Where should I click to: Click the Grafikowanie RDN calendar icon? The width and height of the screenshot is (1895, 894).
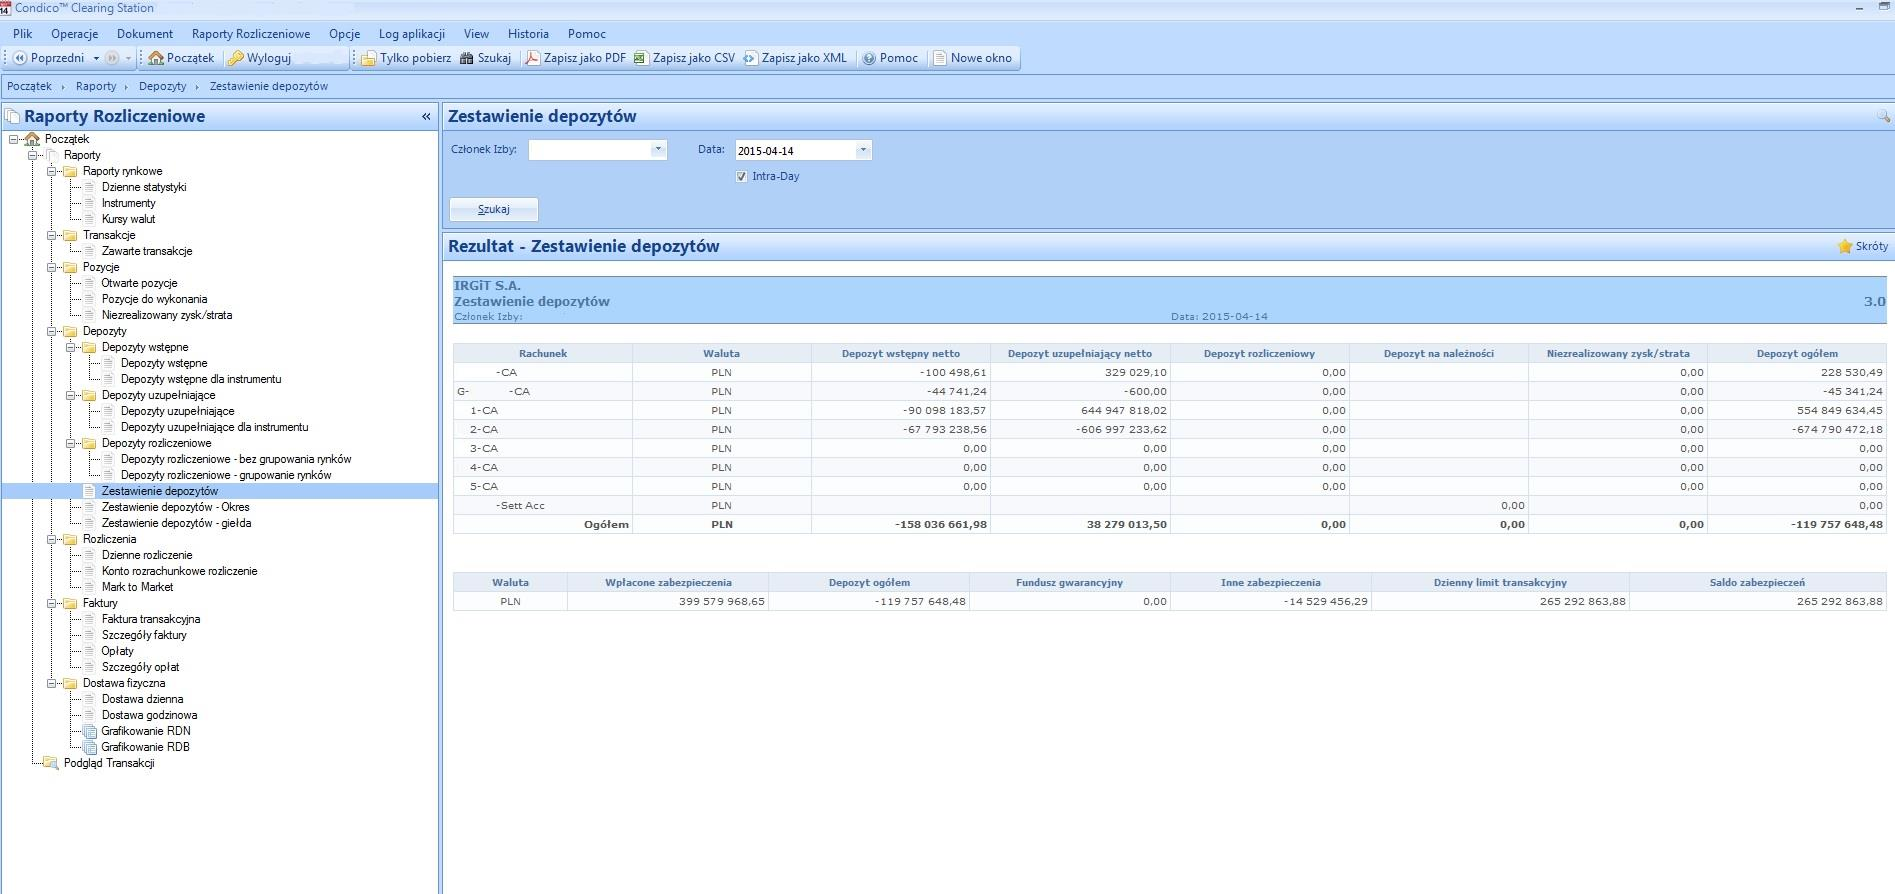click(x=90, y=731)
